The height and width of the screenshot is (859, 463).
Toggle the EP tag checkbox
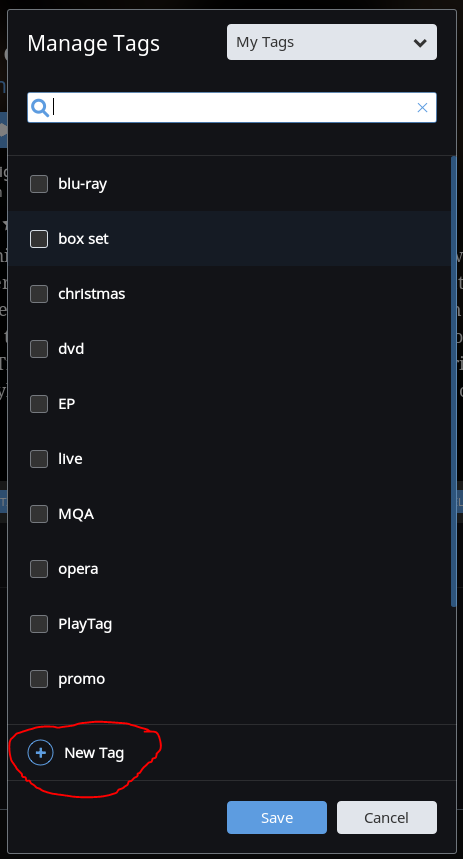(39, 404)
